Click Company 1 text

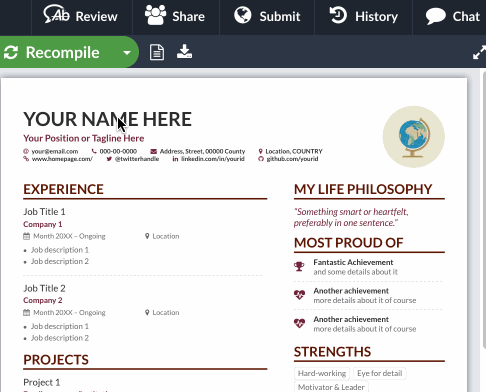(x=43, y=224)
